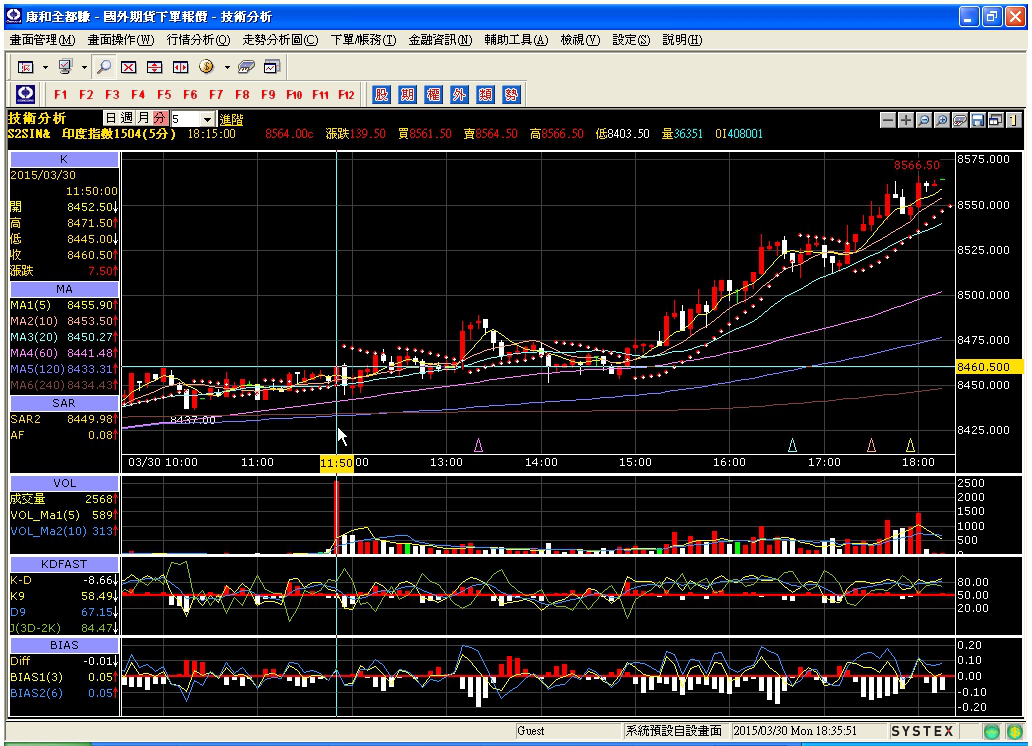Open the 金融資訊(N) menu
Screen dimensions: 1032x746
point(440,40)
